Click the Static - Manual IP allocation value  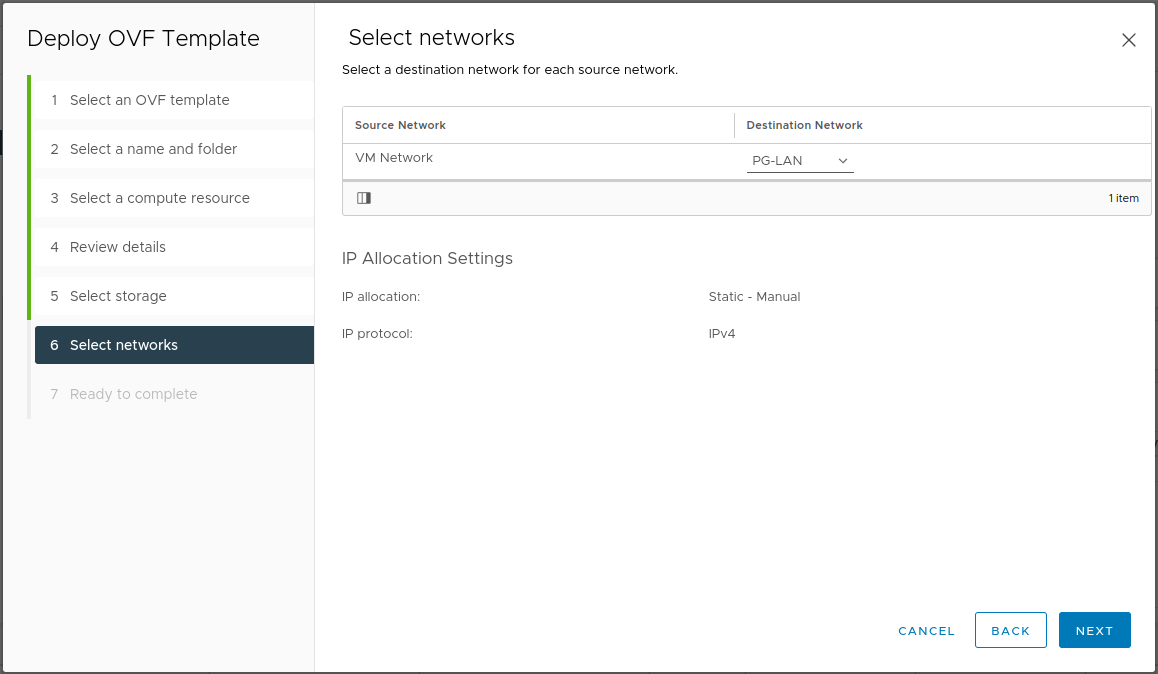pyautogui.click(x=754, y=297)
